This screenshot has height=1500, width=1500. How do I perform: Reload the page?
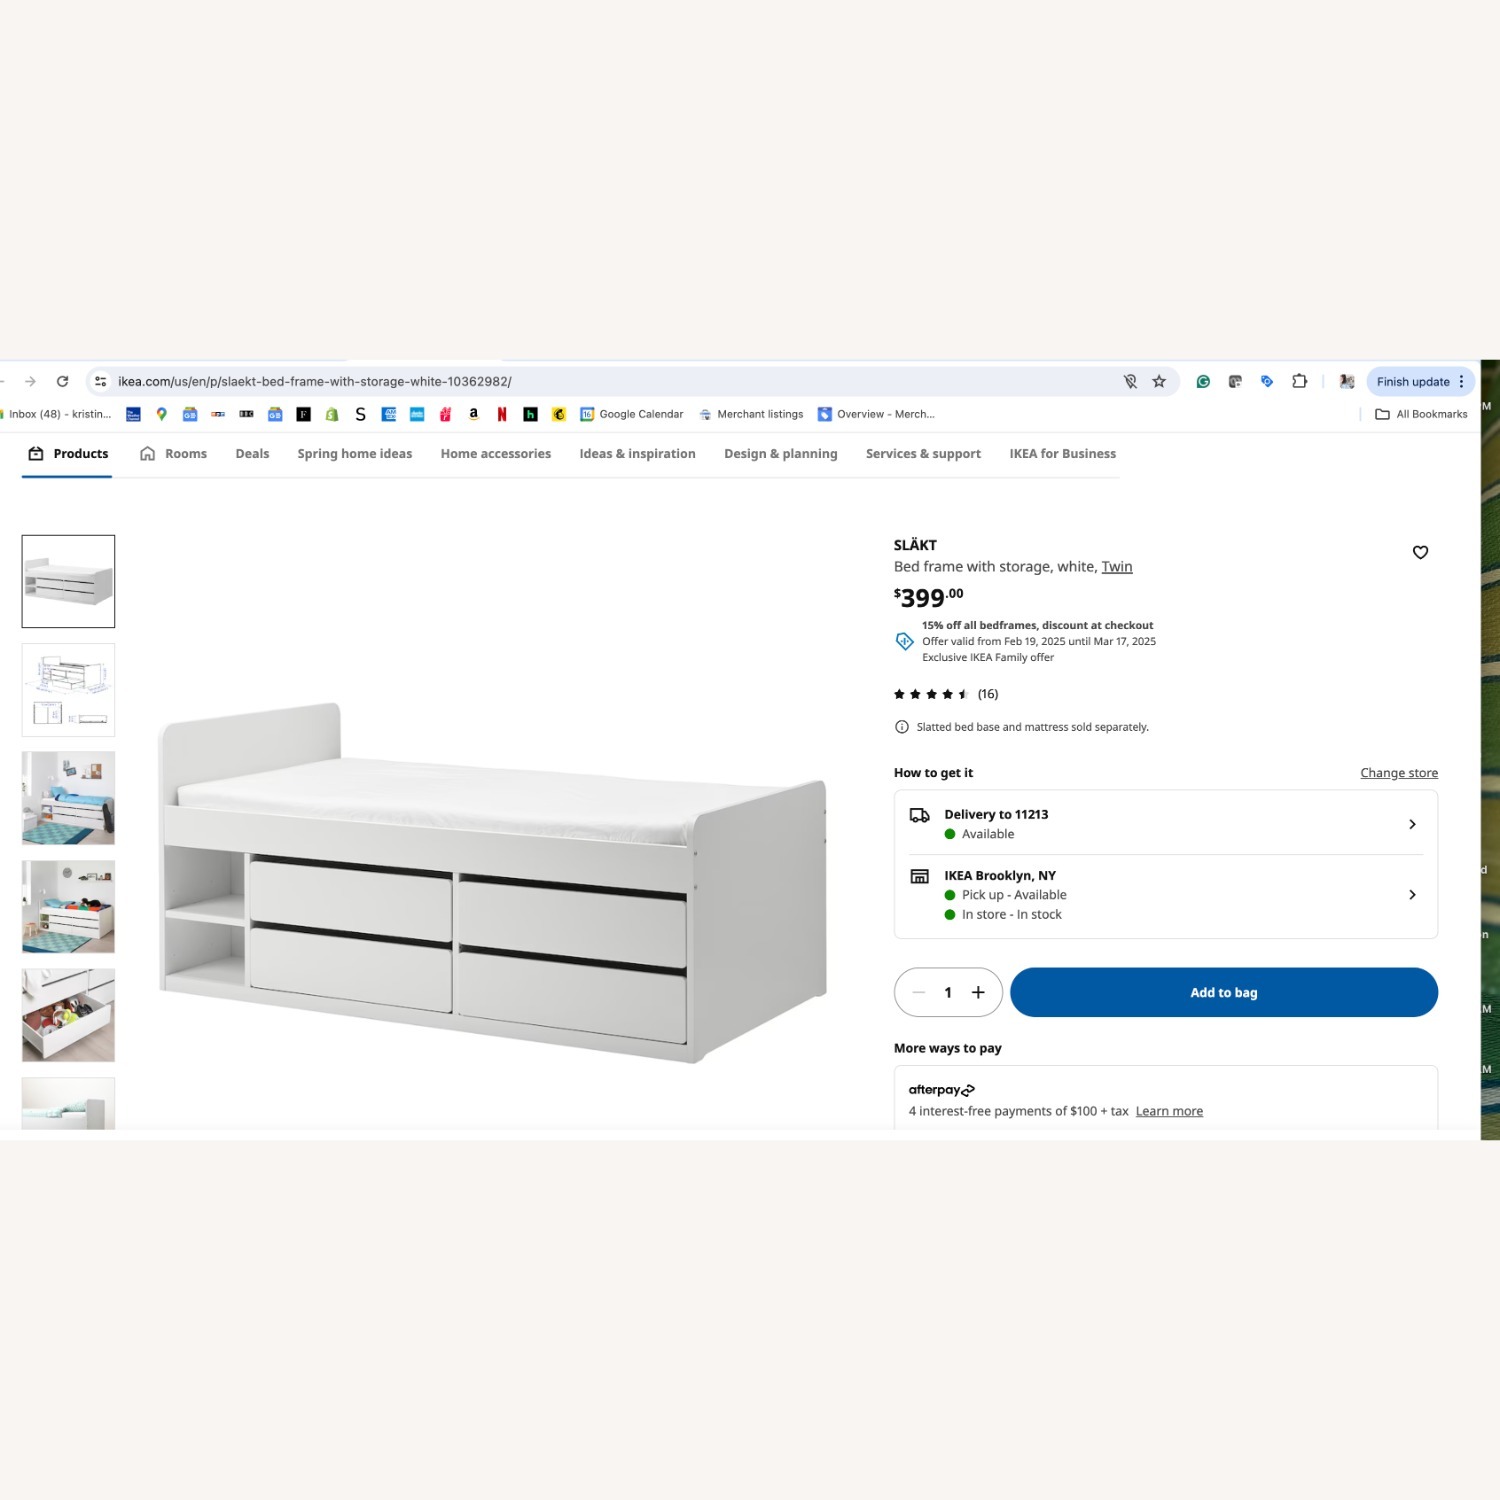coord(62,381)
